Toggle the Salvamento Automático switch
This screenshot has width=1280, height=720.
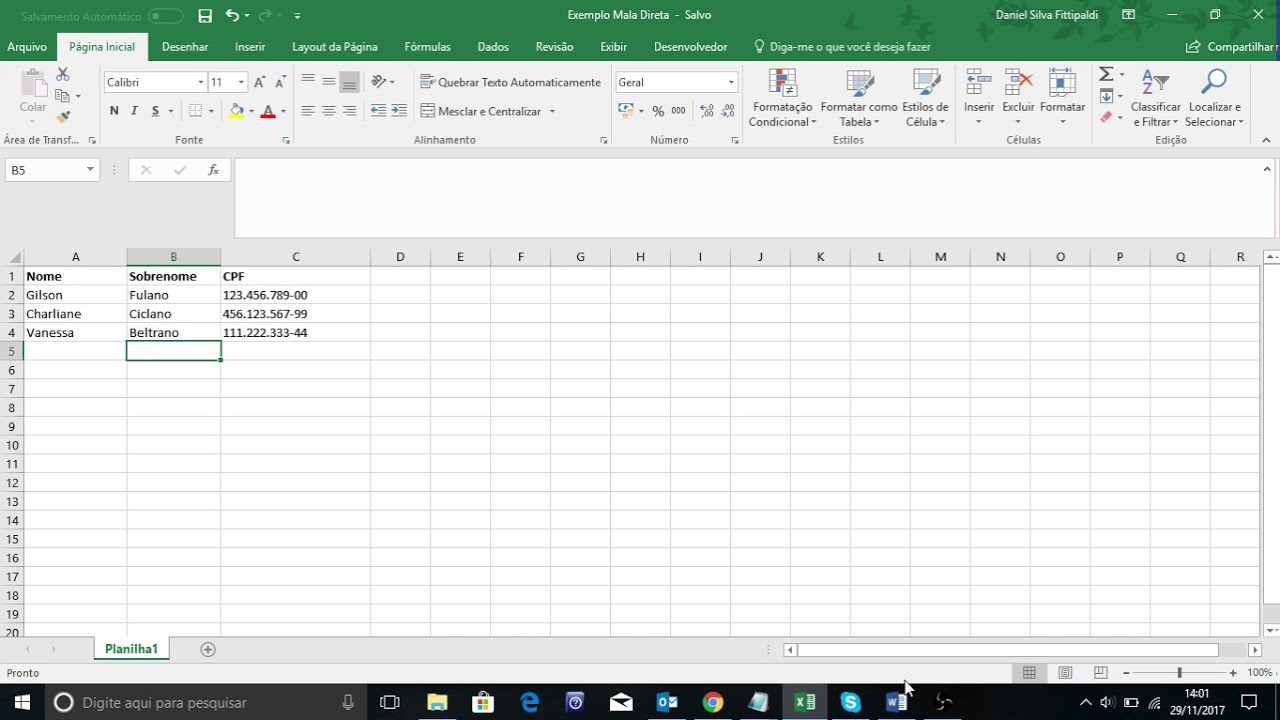[165, 16]
